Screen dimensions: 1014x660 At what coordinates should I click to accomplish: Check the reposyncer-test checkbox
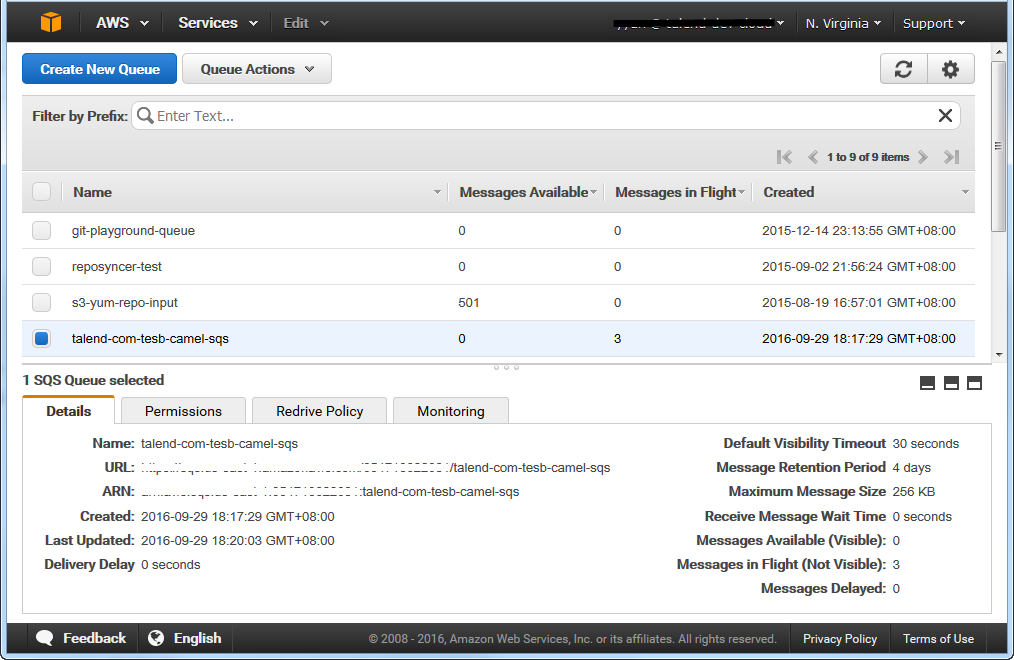(x=41, y=266)
